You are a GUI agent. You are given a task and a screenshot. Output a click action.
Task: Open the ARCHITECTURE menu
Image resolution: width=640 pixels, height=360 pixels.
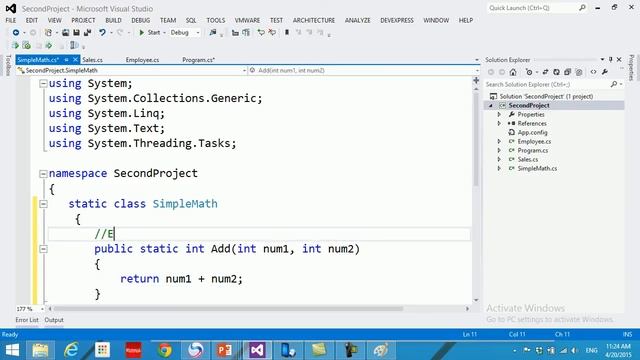pyautogui.click(x=314, y=20)
